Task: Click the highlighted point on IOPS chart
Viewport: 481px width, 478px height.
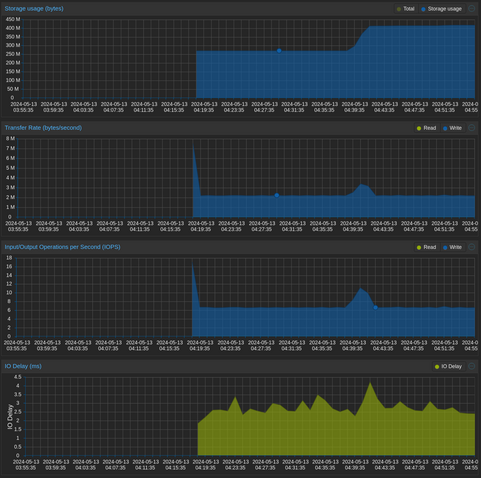Action: (x=375, y=307)
